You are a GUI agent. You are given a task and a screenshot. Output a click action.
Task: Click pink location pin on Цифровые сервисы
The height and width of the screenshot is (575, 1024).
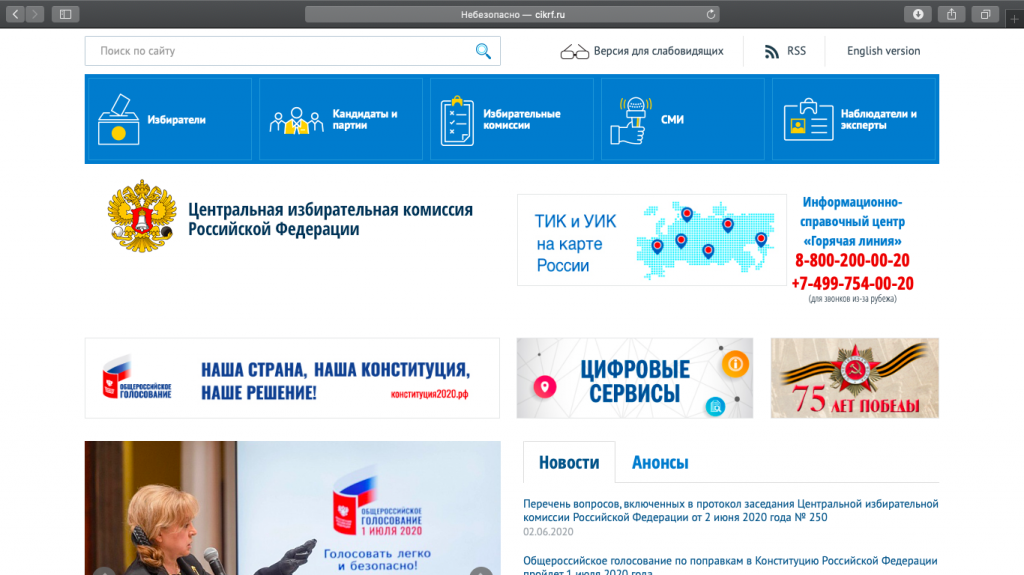pyautogui.click(x=545, y=387)
